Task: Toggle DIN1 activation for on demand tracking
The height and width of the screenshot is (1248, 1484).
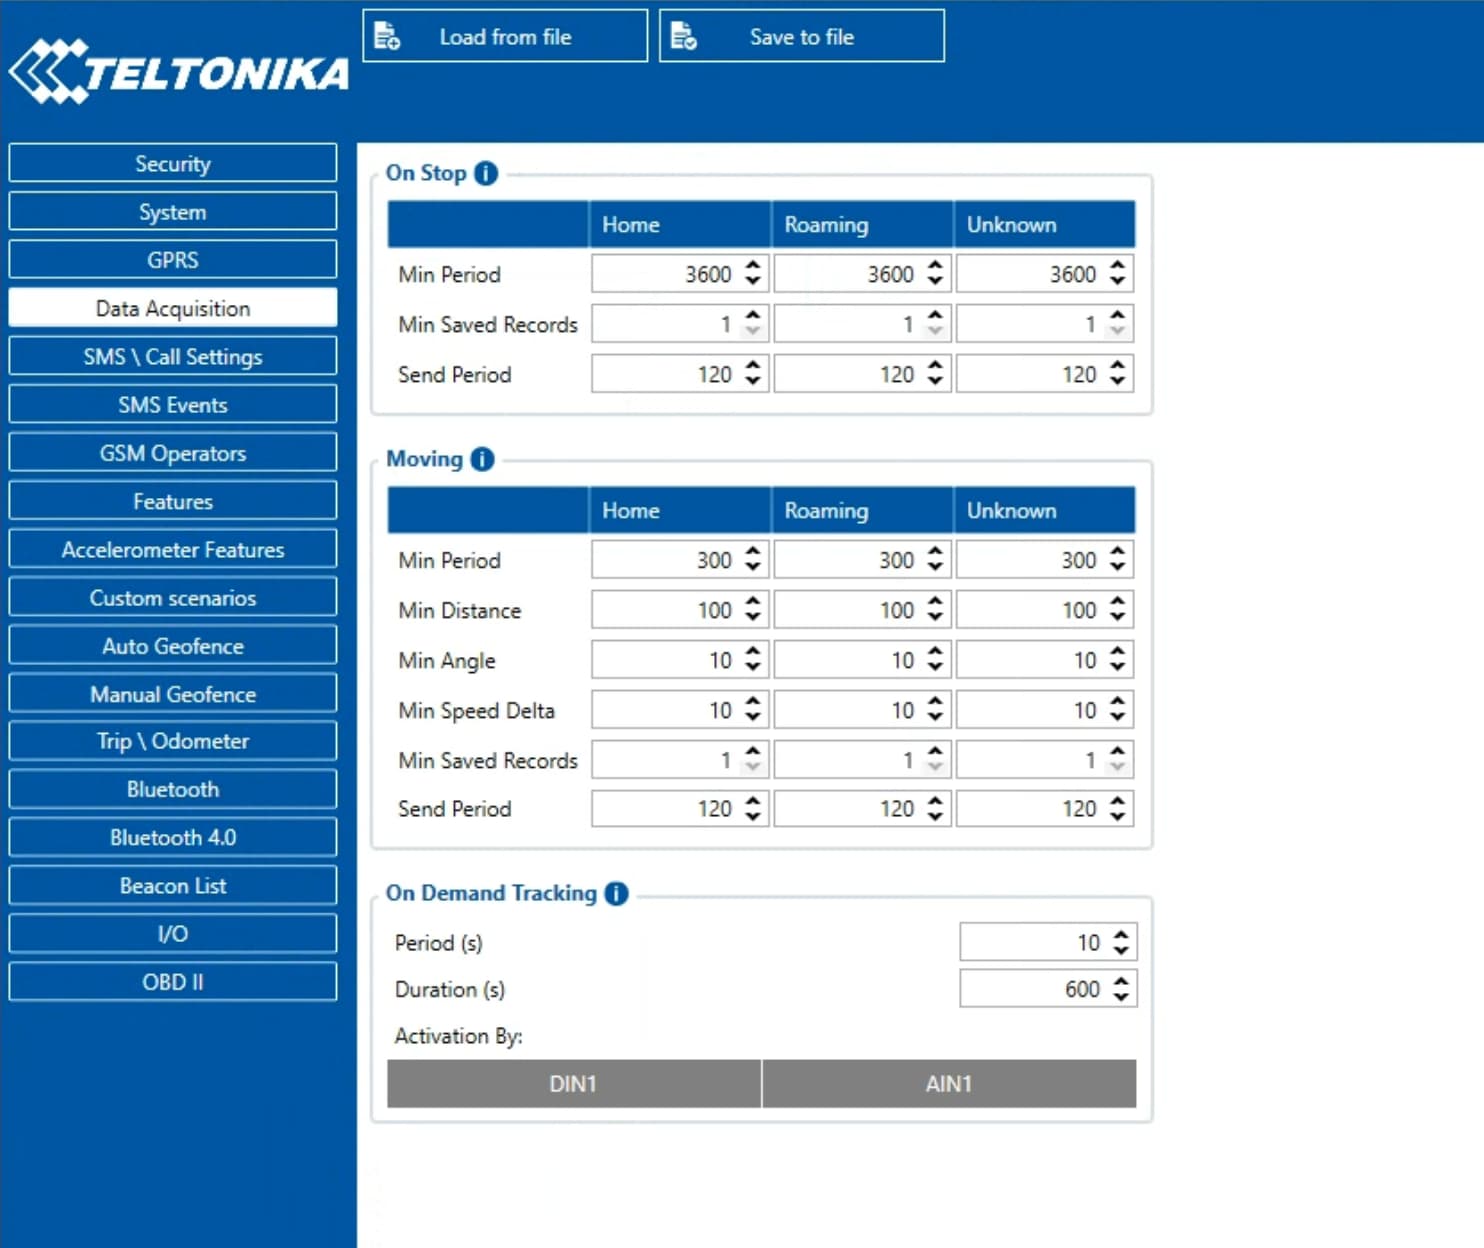Action: click(573, 1084)
